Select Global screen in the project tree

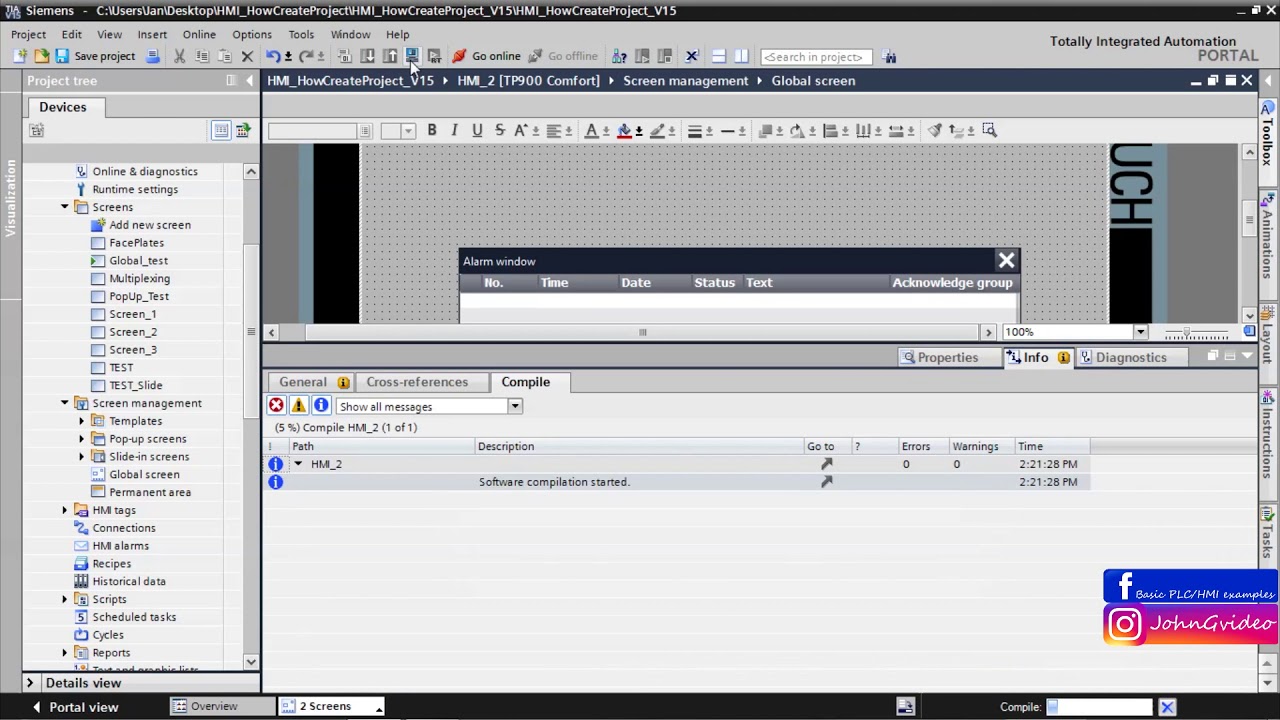144,474
